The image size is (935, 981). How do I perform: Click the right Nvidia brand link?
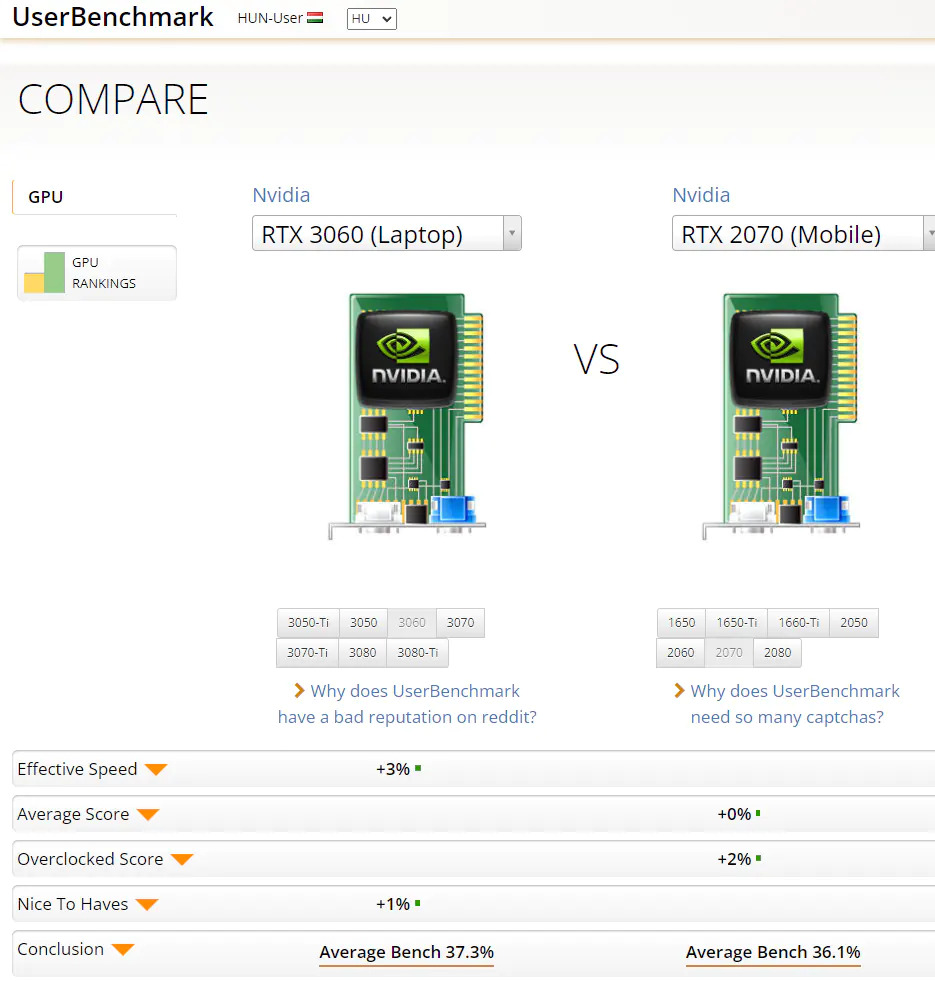coord(701,195)
